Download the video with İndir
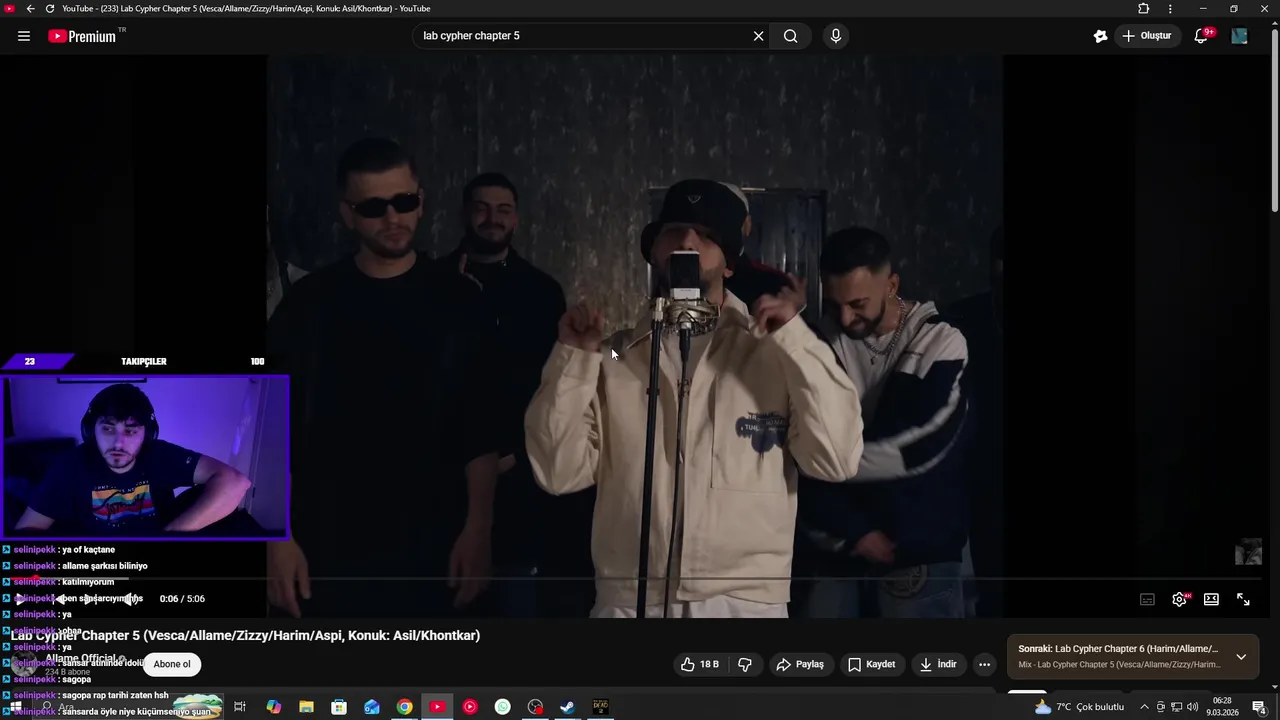This screenshot has width=1280, height=720. click(x=938, y=664)
